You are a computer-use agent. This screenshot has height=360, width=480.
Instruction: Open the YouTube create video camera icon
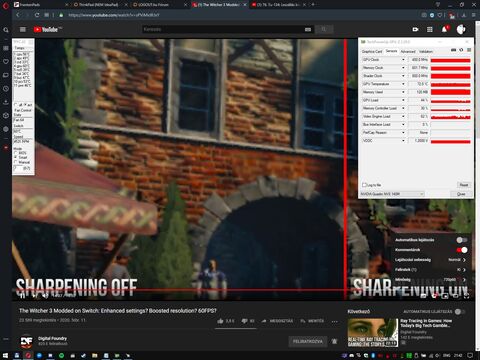tap(415, 29)
